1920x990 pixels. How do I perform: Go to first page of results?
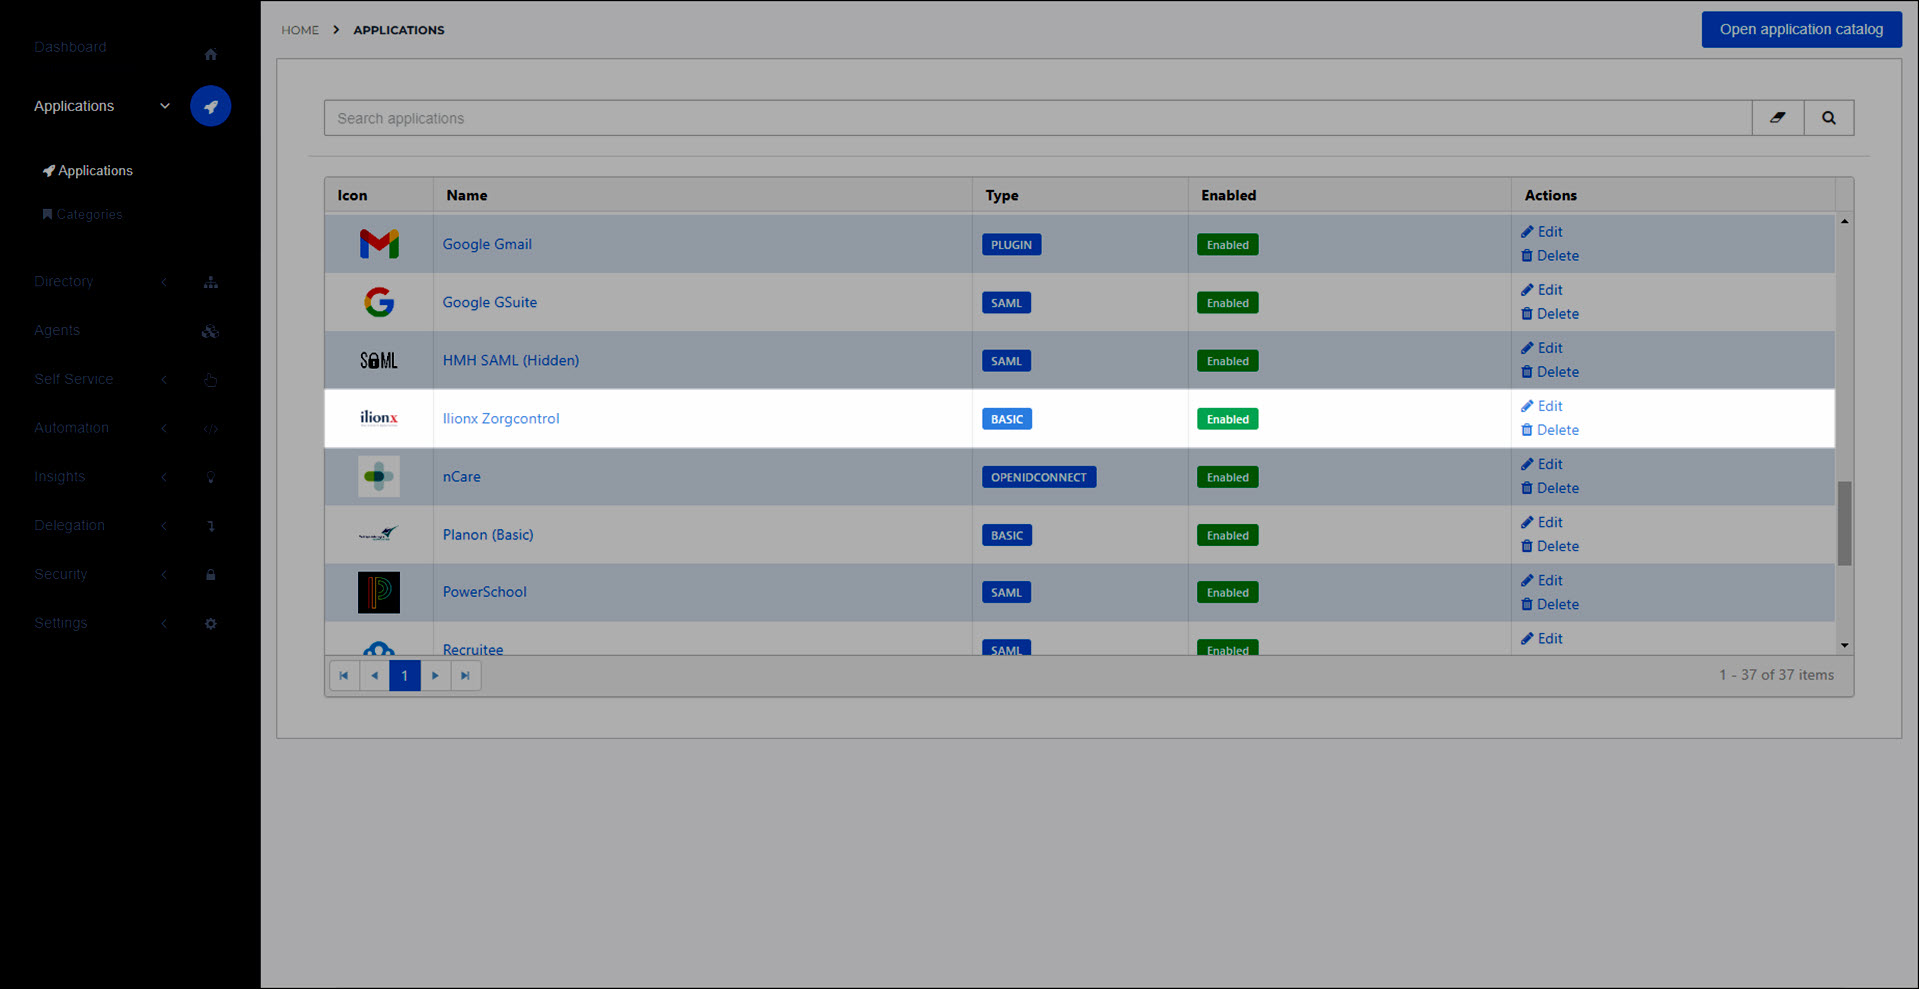(344, 676)
